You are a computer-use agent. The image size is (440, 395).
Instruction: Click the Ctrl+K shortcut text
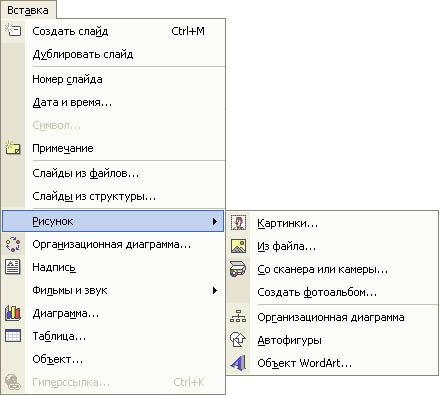189,382
